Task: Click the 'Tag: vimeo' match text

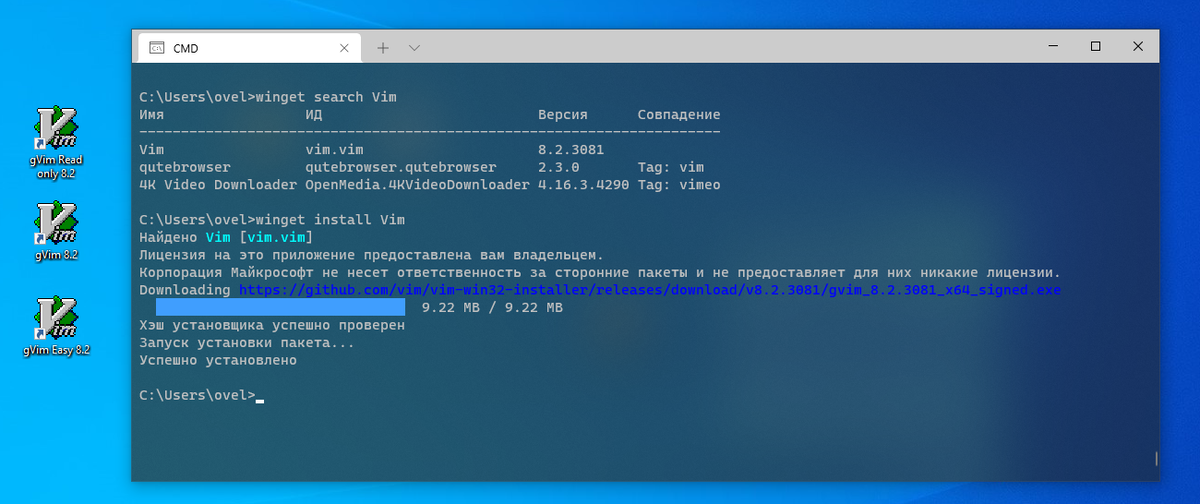Action: click(679, 185)
